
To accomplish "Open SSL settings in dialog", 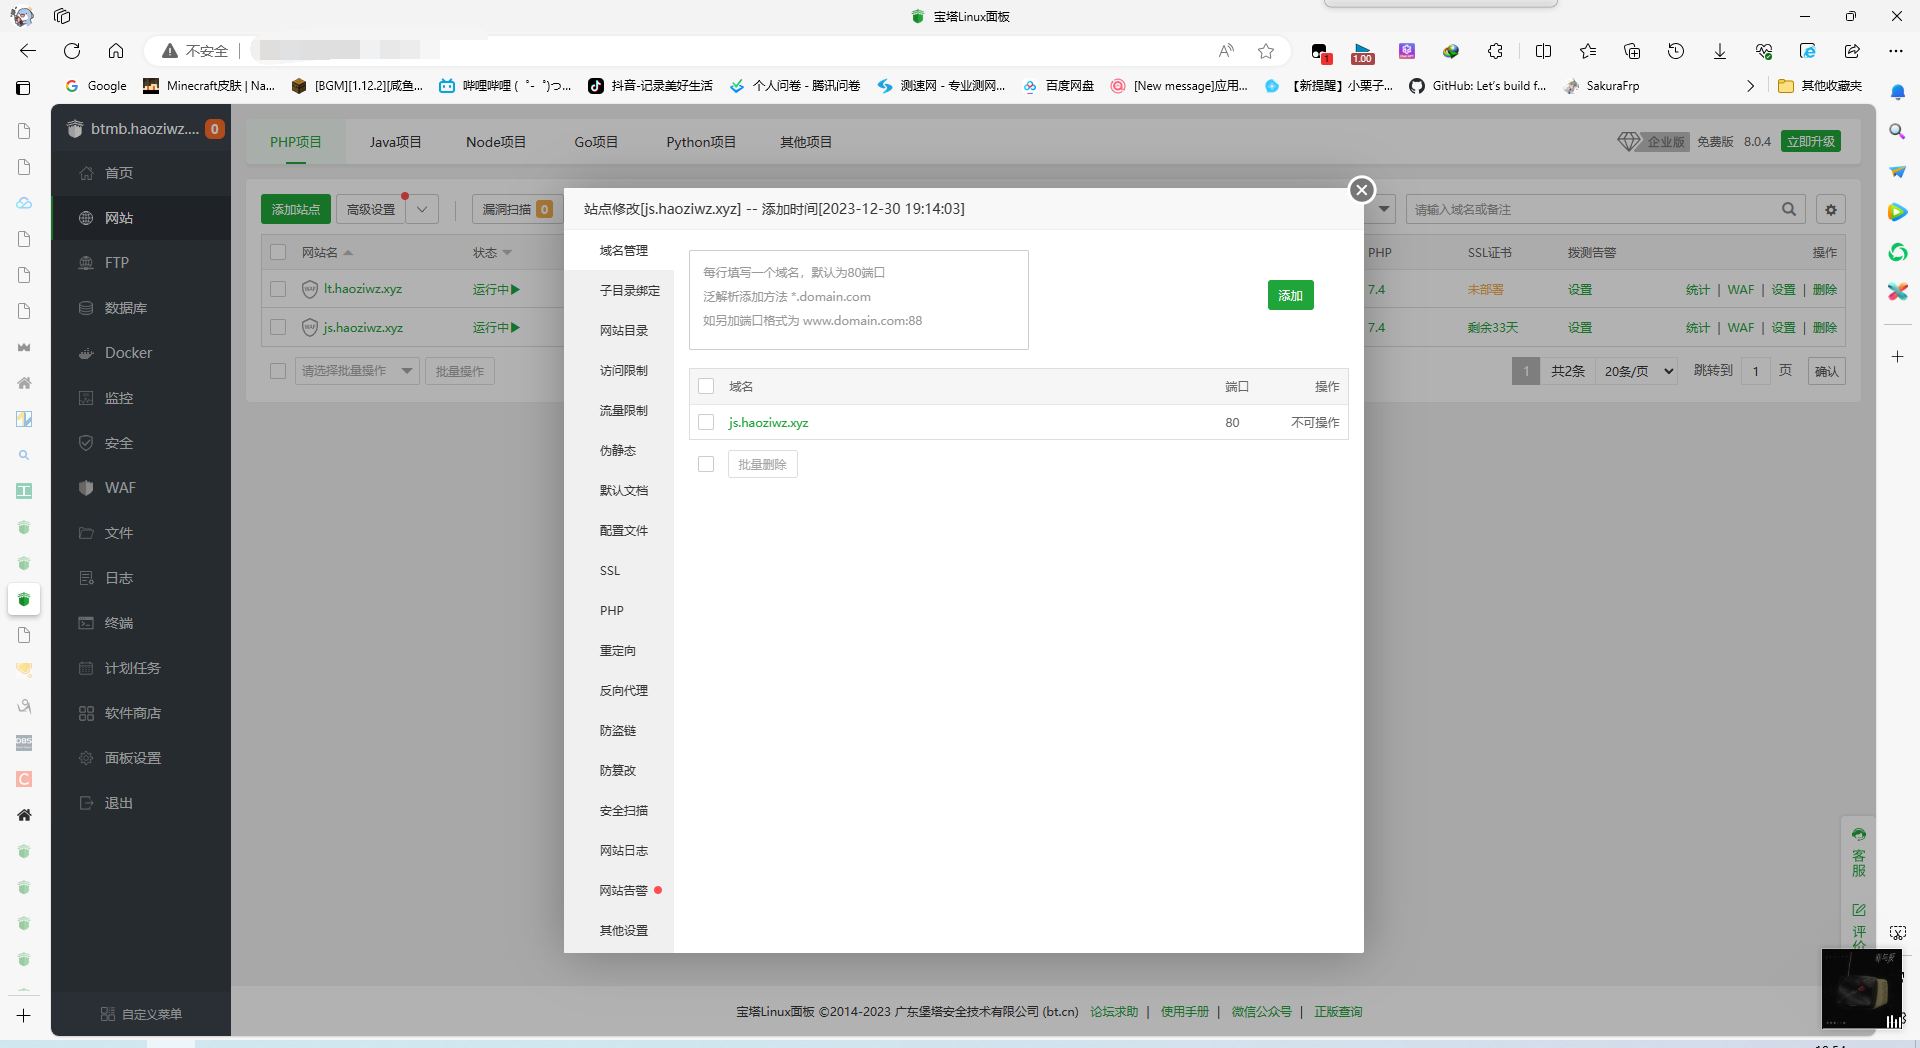I will [610, 571].
